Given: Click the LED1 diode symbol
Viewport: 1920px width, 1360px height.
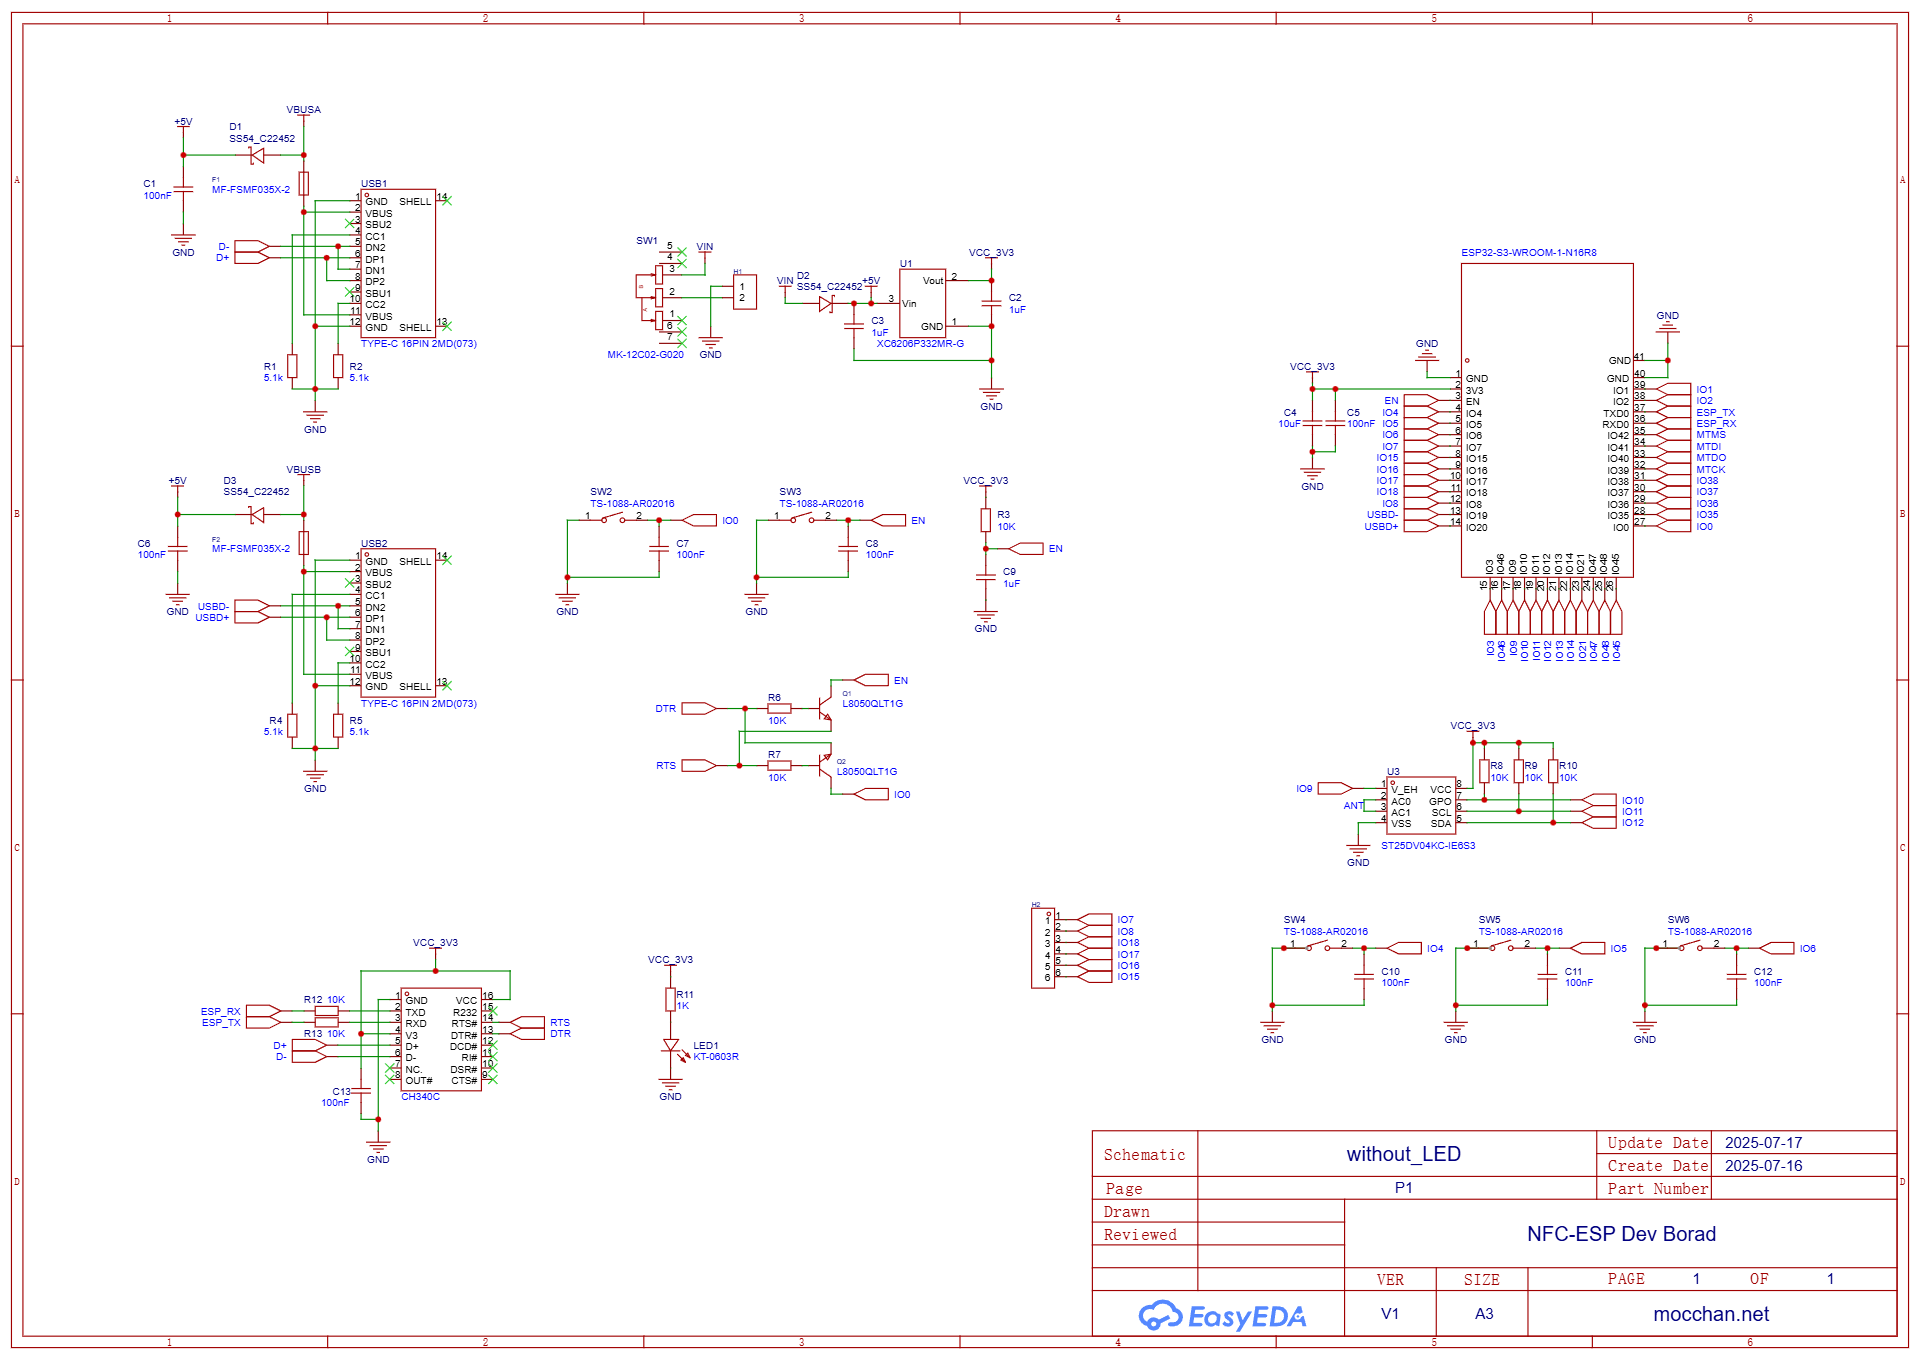Looking at the screenshot, I should coord(671,1047).
